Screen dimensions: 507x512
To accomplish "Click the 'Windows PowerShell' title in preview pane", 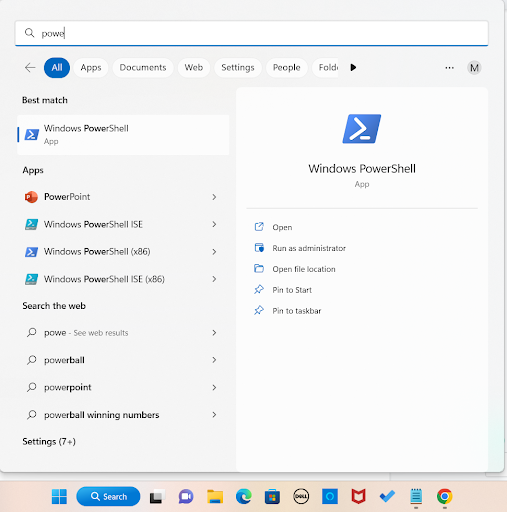I will [x=362, y=169].
